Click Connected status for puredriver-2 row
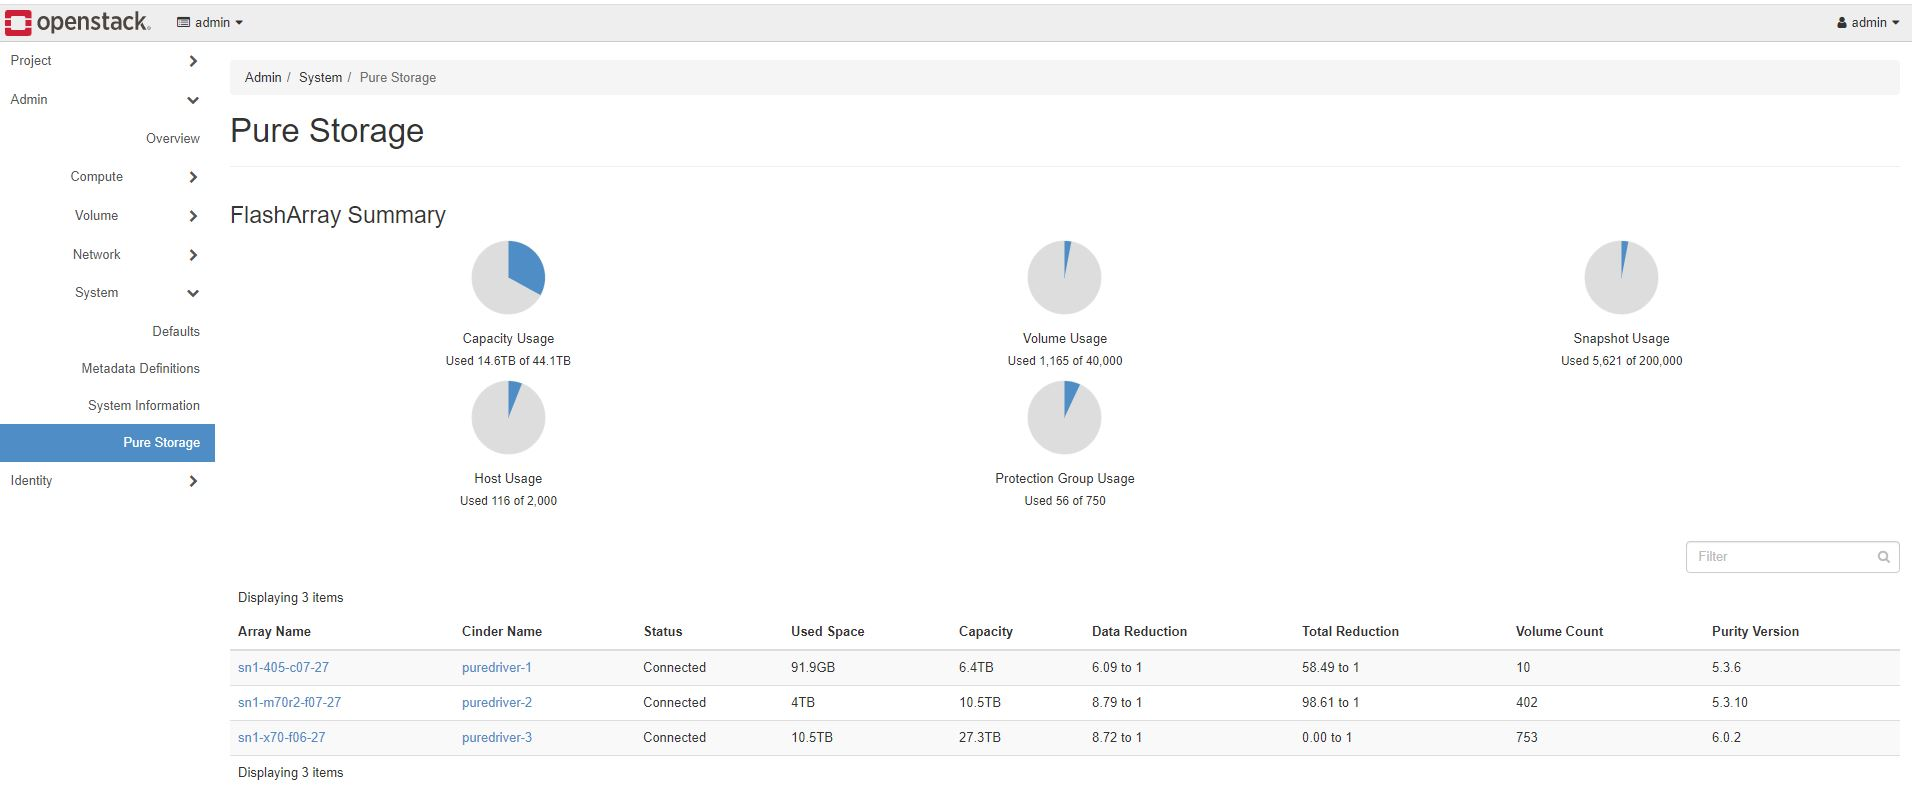The height and width of the screenshot is (805, 1912). [675, 702]
